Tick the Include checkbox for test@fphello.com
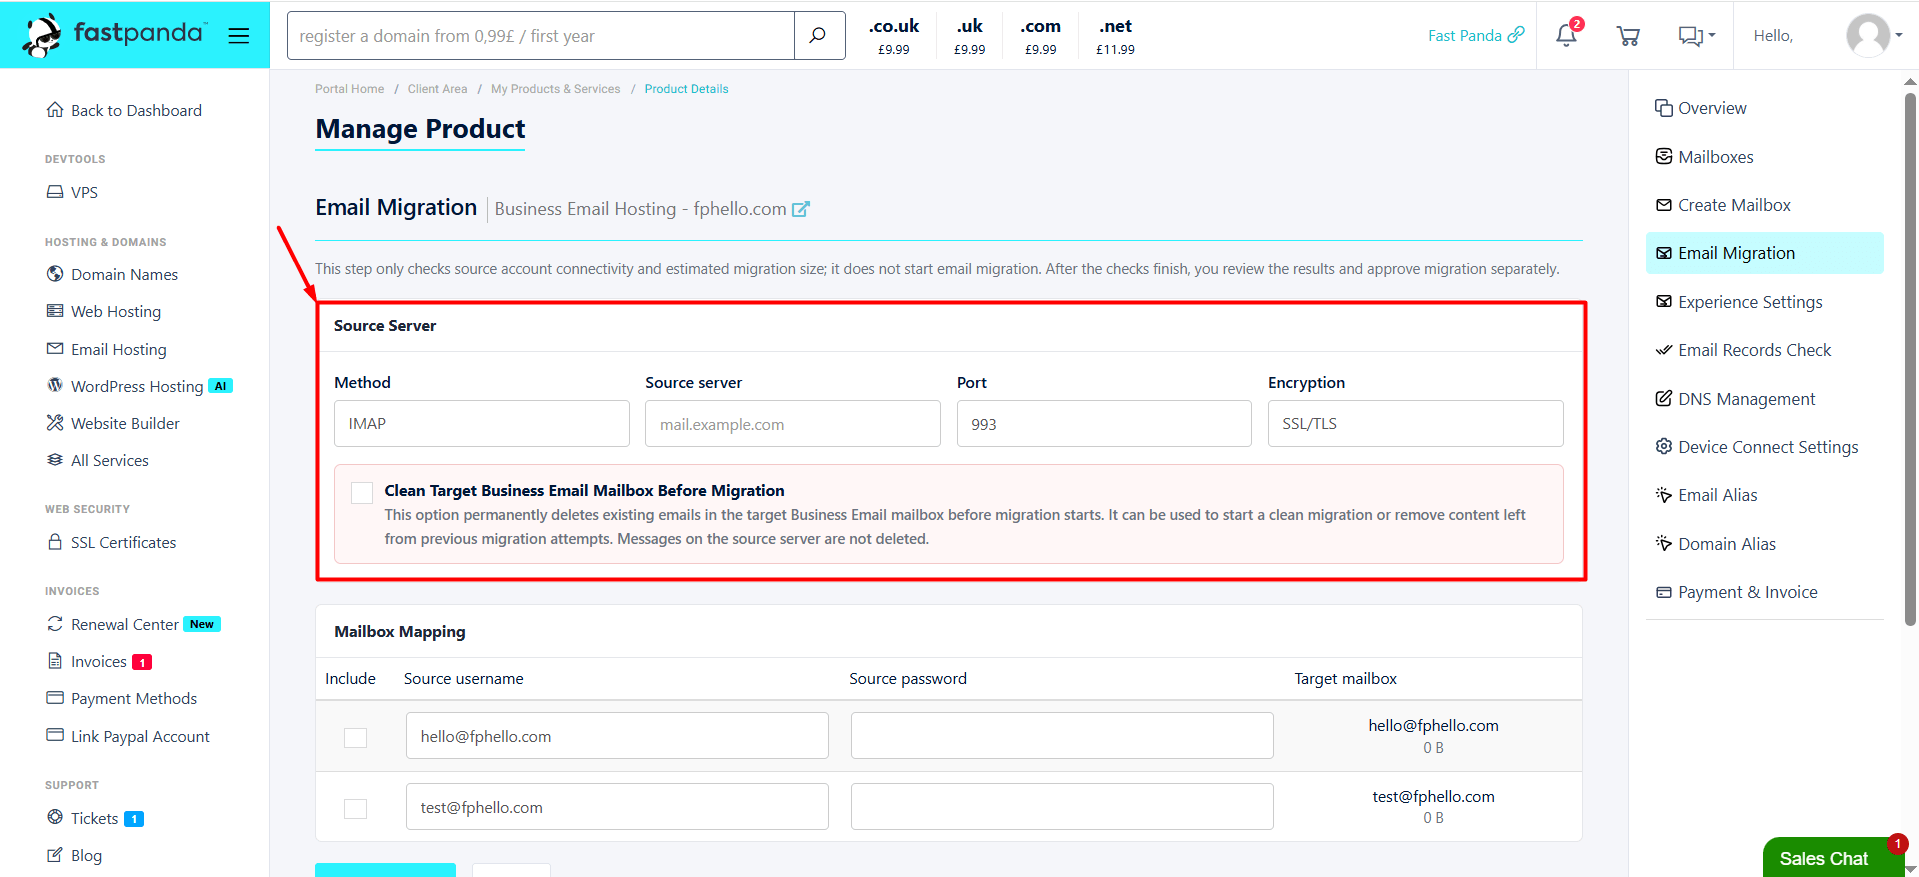 pyautogui.click(x=355, y=808)
